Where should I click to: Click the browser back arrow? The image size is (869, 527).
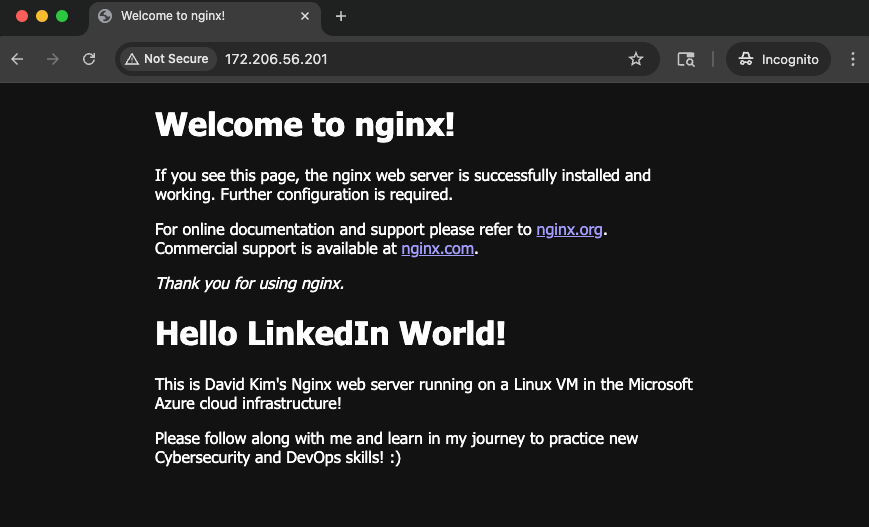(17, 59)
